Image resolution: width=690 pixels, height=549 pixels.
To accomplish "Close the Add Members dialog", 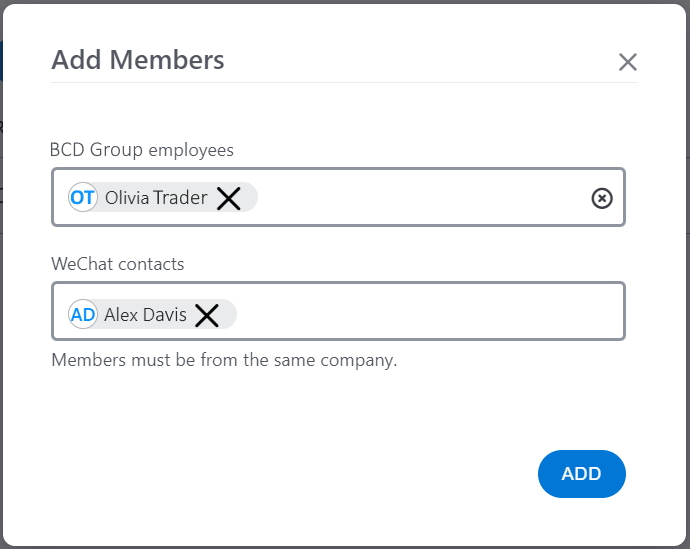I will 628,62.
